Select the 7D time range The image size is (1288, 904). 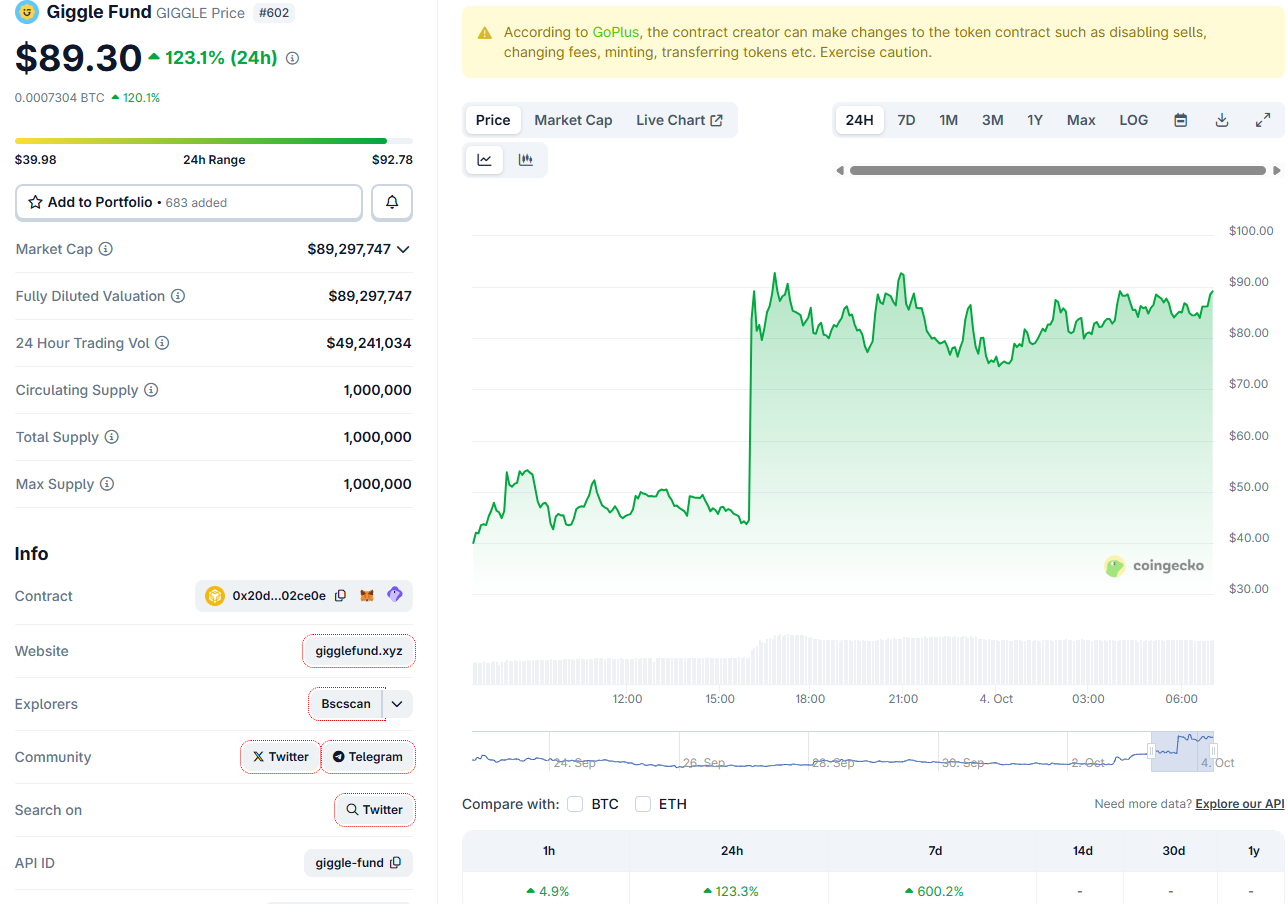pyautogui.click(x=906, y=120)
